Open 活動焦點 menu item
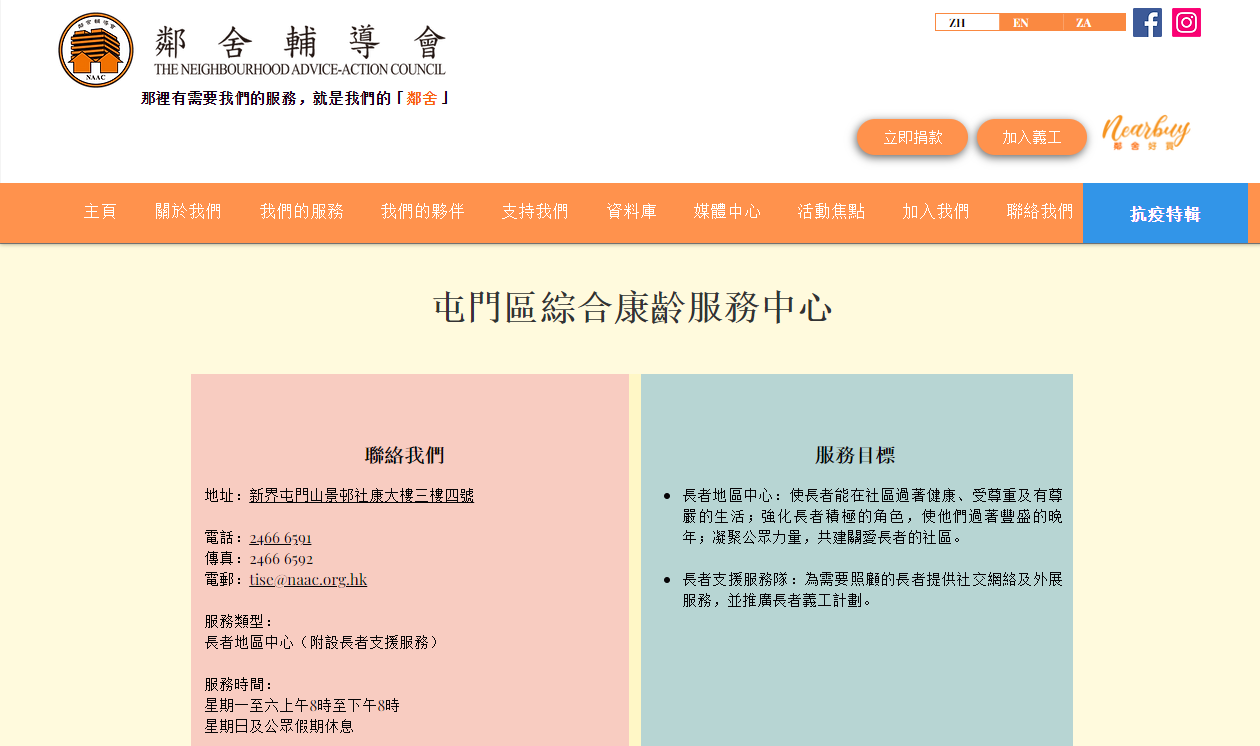 831,212
